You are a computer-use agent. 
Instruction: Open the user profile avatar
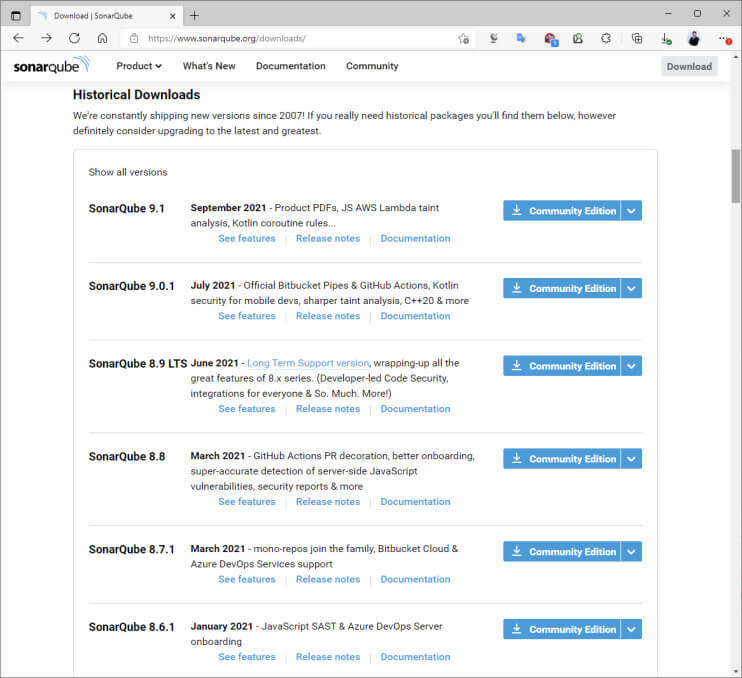pyautogui.click(x=694, y=38)
